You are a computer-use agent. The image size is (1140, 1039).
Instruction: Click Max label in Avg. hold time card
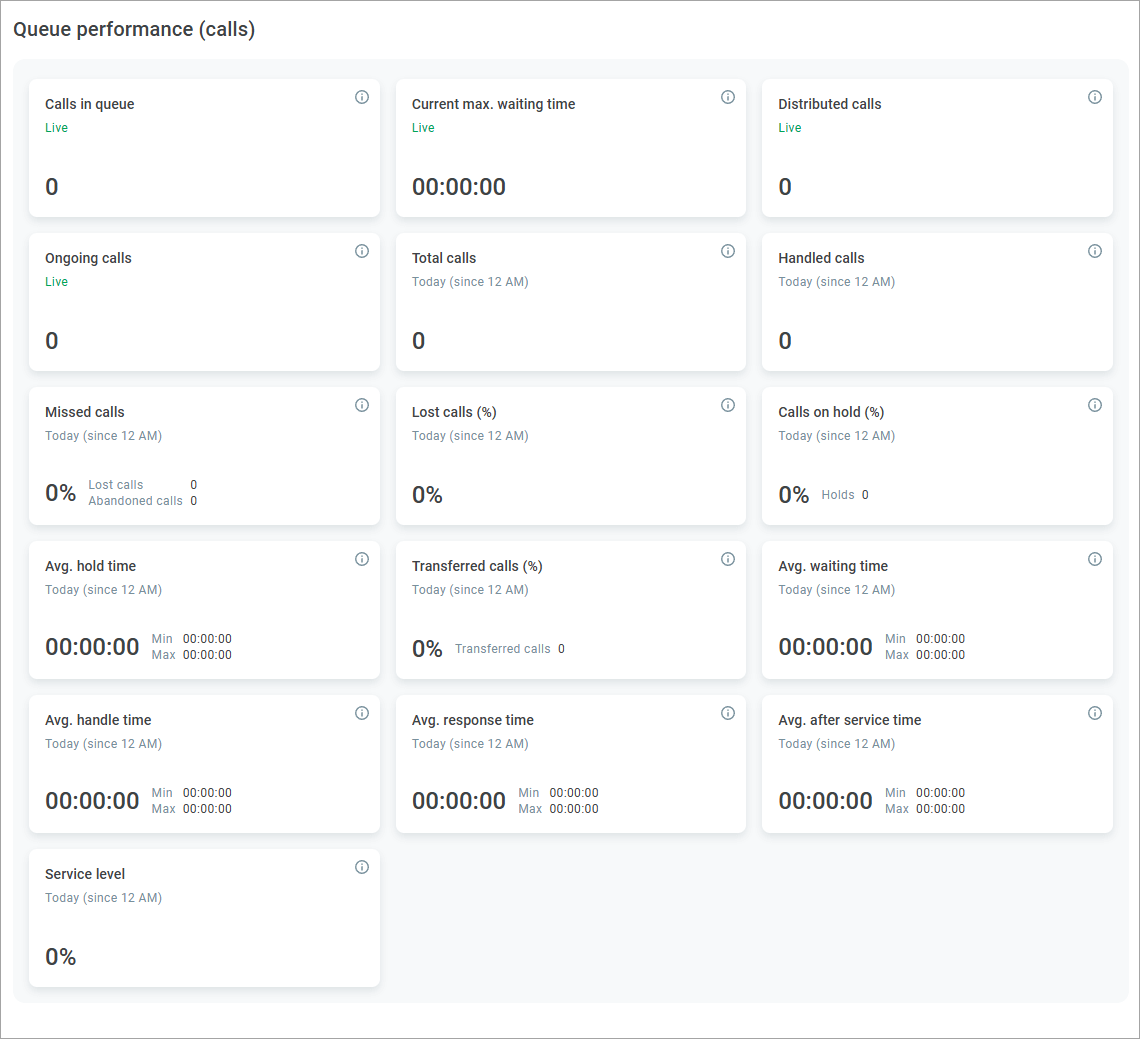[164, 654]
